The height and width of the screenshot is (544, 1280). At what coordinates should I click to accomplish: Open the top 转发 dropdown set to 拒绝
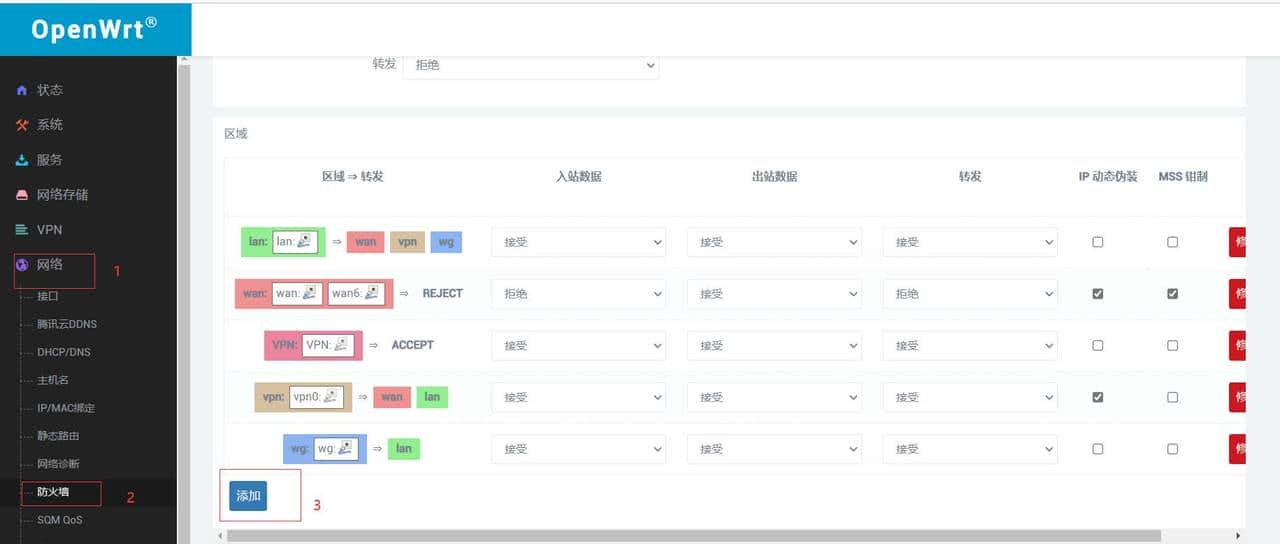(x=530, y=65)
